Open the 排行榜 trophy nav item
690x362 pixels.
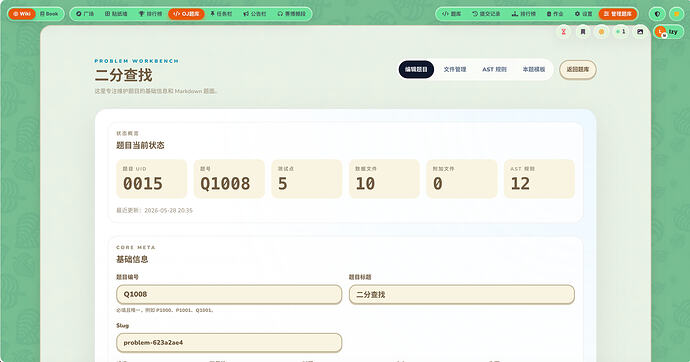pos(150,14)
